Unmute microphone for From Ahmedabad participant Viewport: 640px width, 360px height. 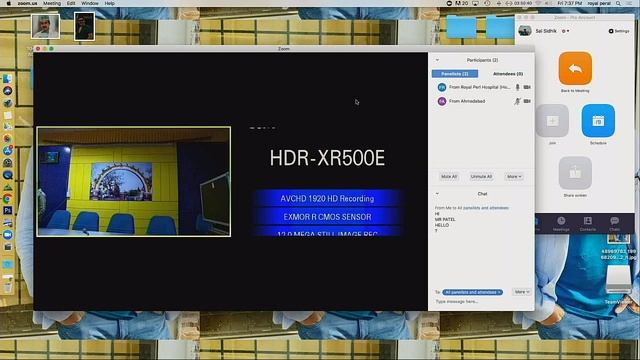[x=517, y=101]
